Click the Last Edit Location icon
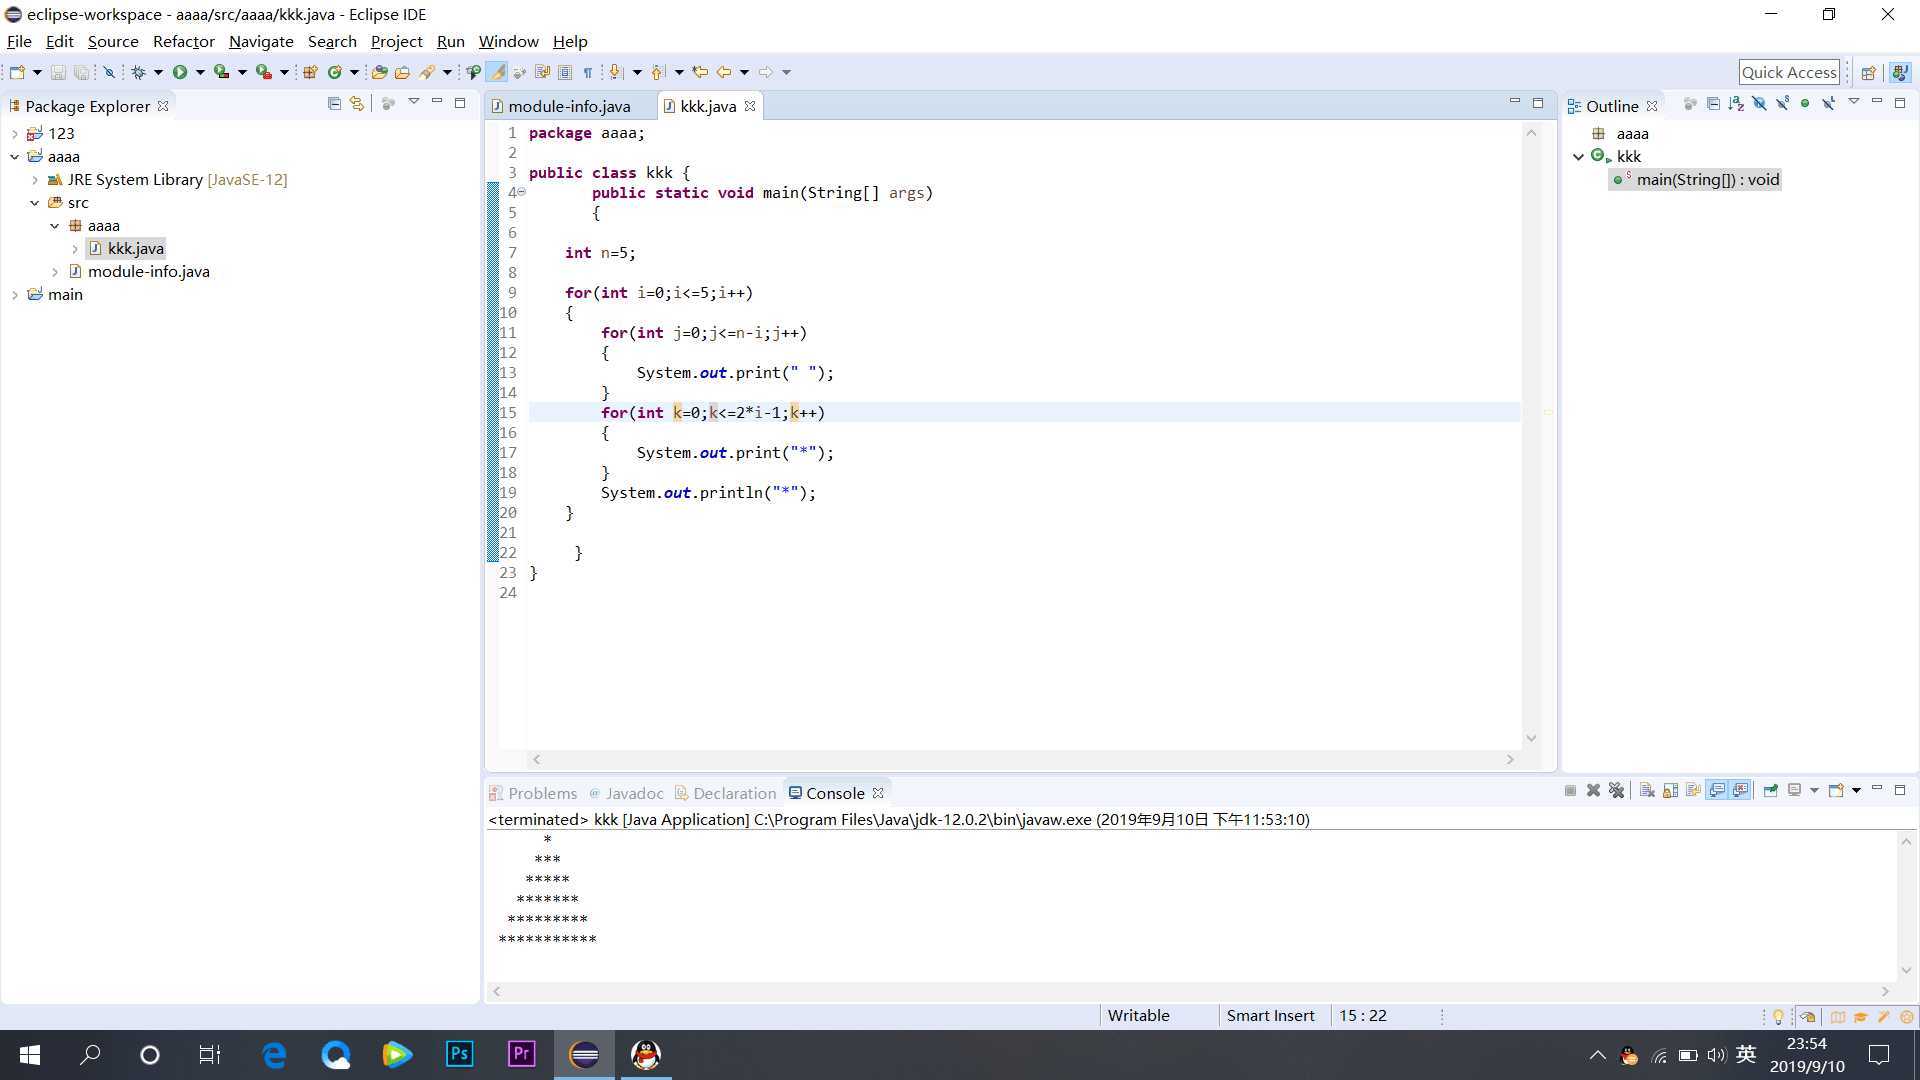This screenshot has height=1080, width=1920. 700,72
